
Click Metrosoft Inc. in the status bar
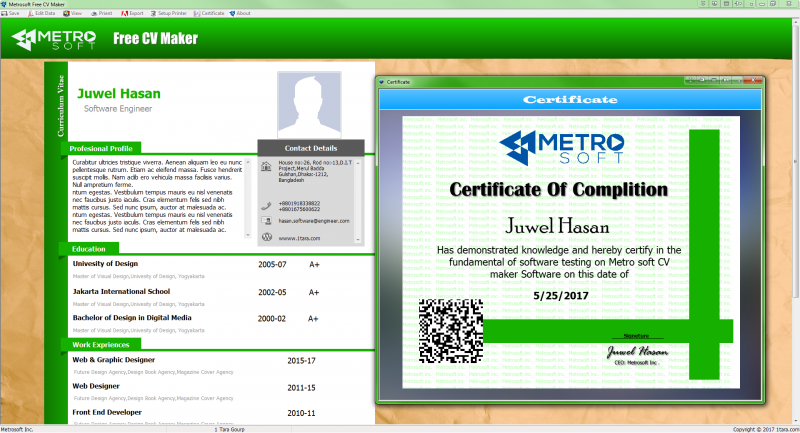[x=17, y=429]
